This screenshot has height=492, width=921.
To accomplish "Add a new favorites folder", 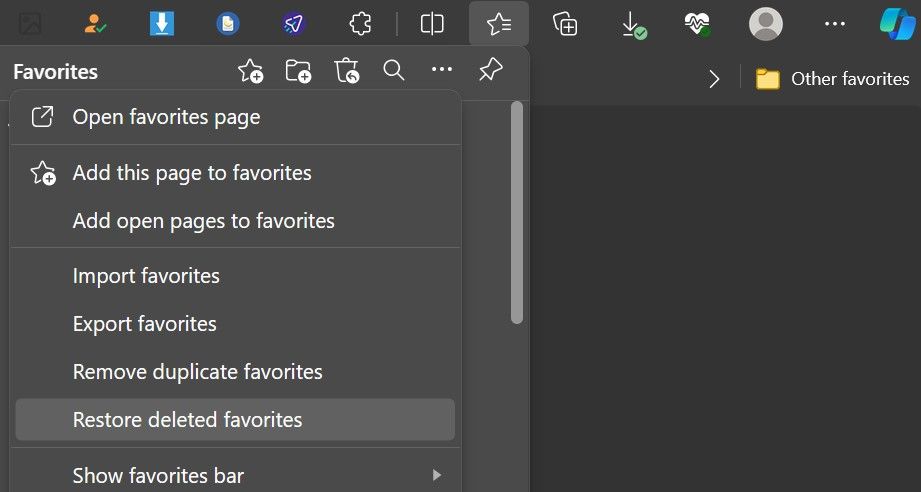I will (x=298, y=71).
